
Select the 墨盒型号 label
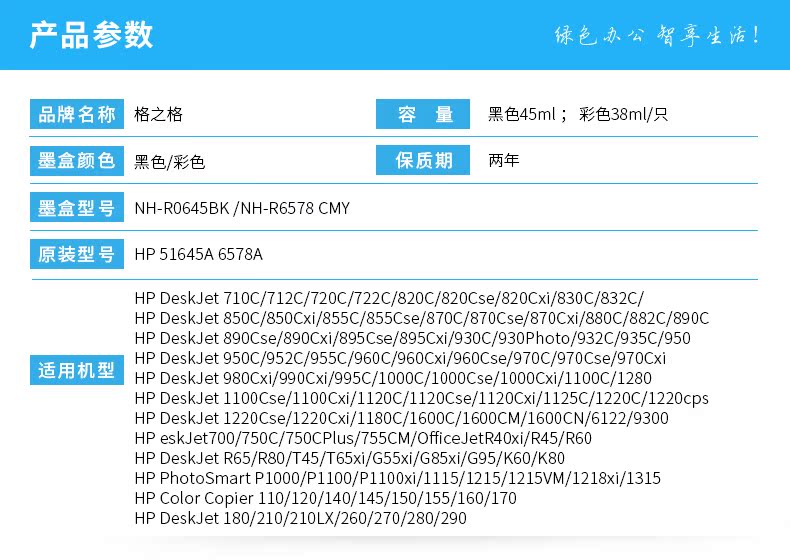click(77, 207)
